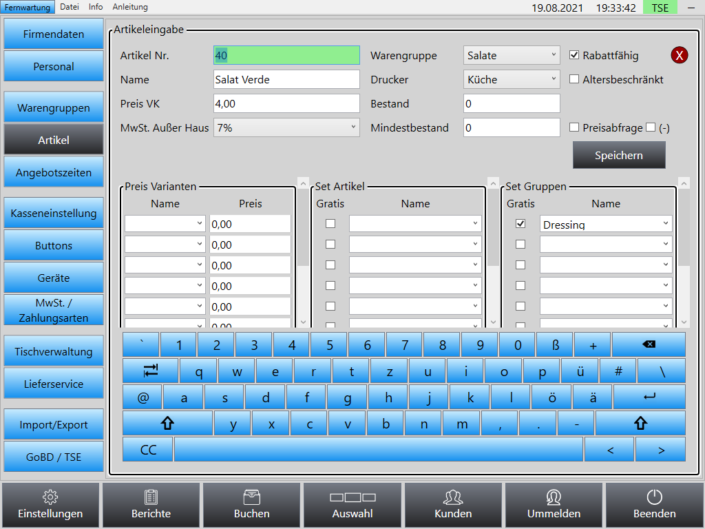705x529 pixels.
Task: Tap the cursor right > key
Action: pyautogui.click(x=661, y=449)
